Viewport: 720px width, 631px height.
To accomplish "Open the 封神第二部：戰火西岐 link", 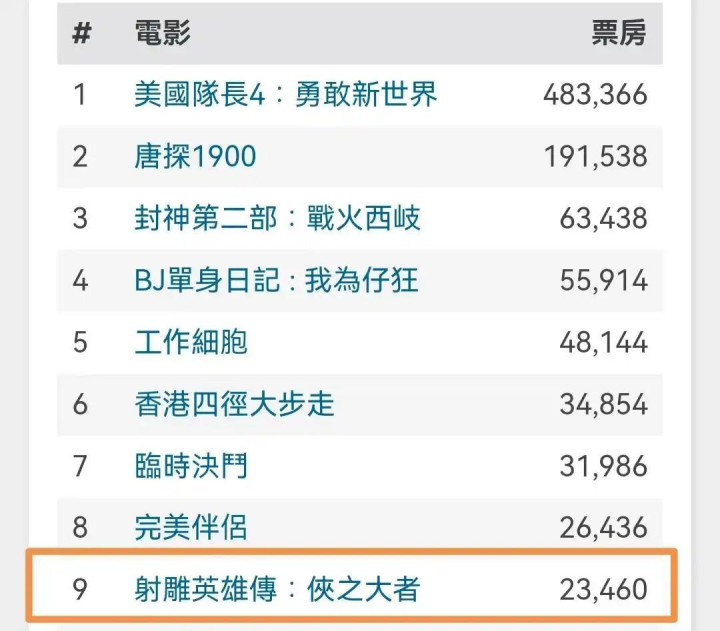I will click(277, 218).
